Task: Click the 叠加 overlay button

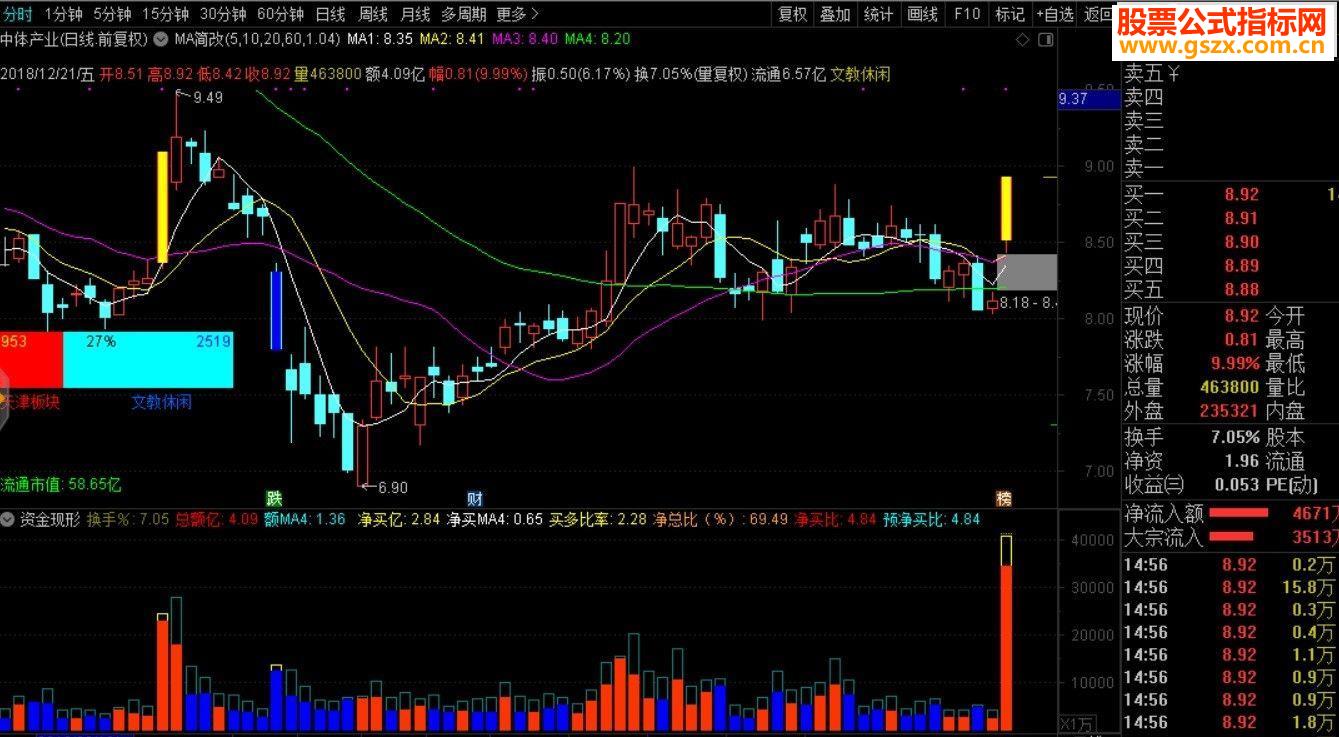Action: point(835,14)
